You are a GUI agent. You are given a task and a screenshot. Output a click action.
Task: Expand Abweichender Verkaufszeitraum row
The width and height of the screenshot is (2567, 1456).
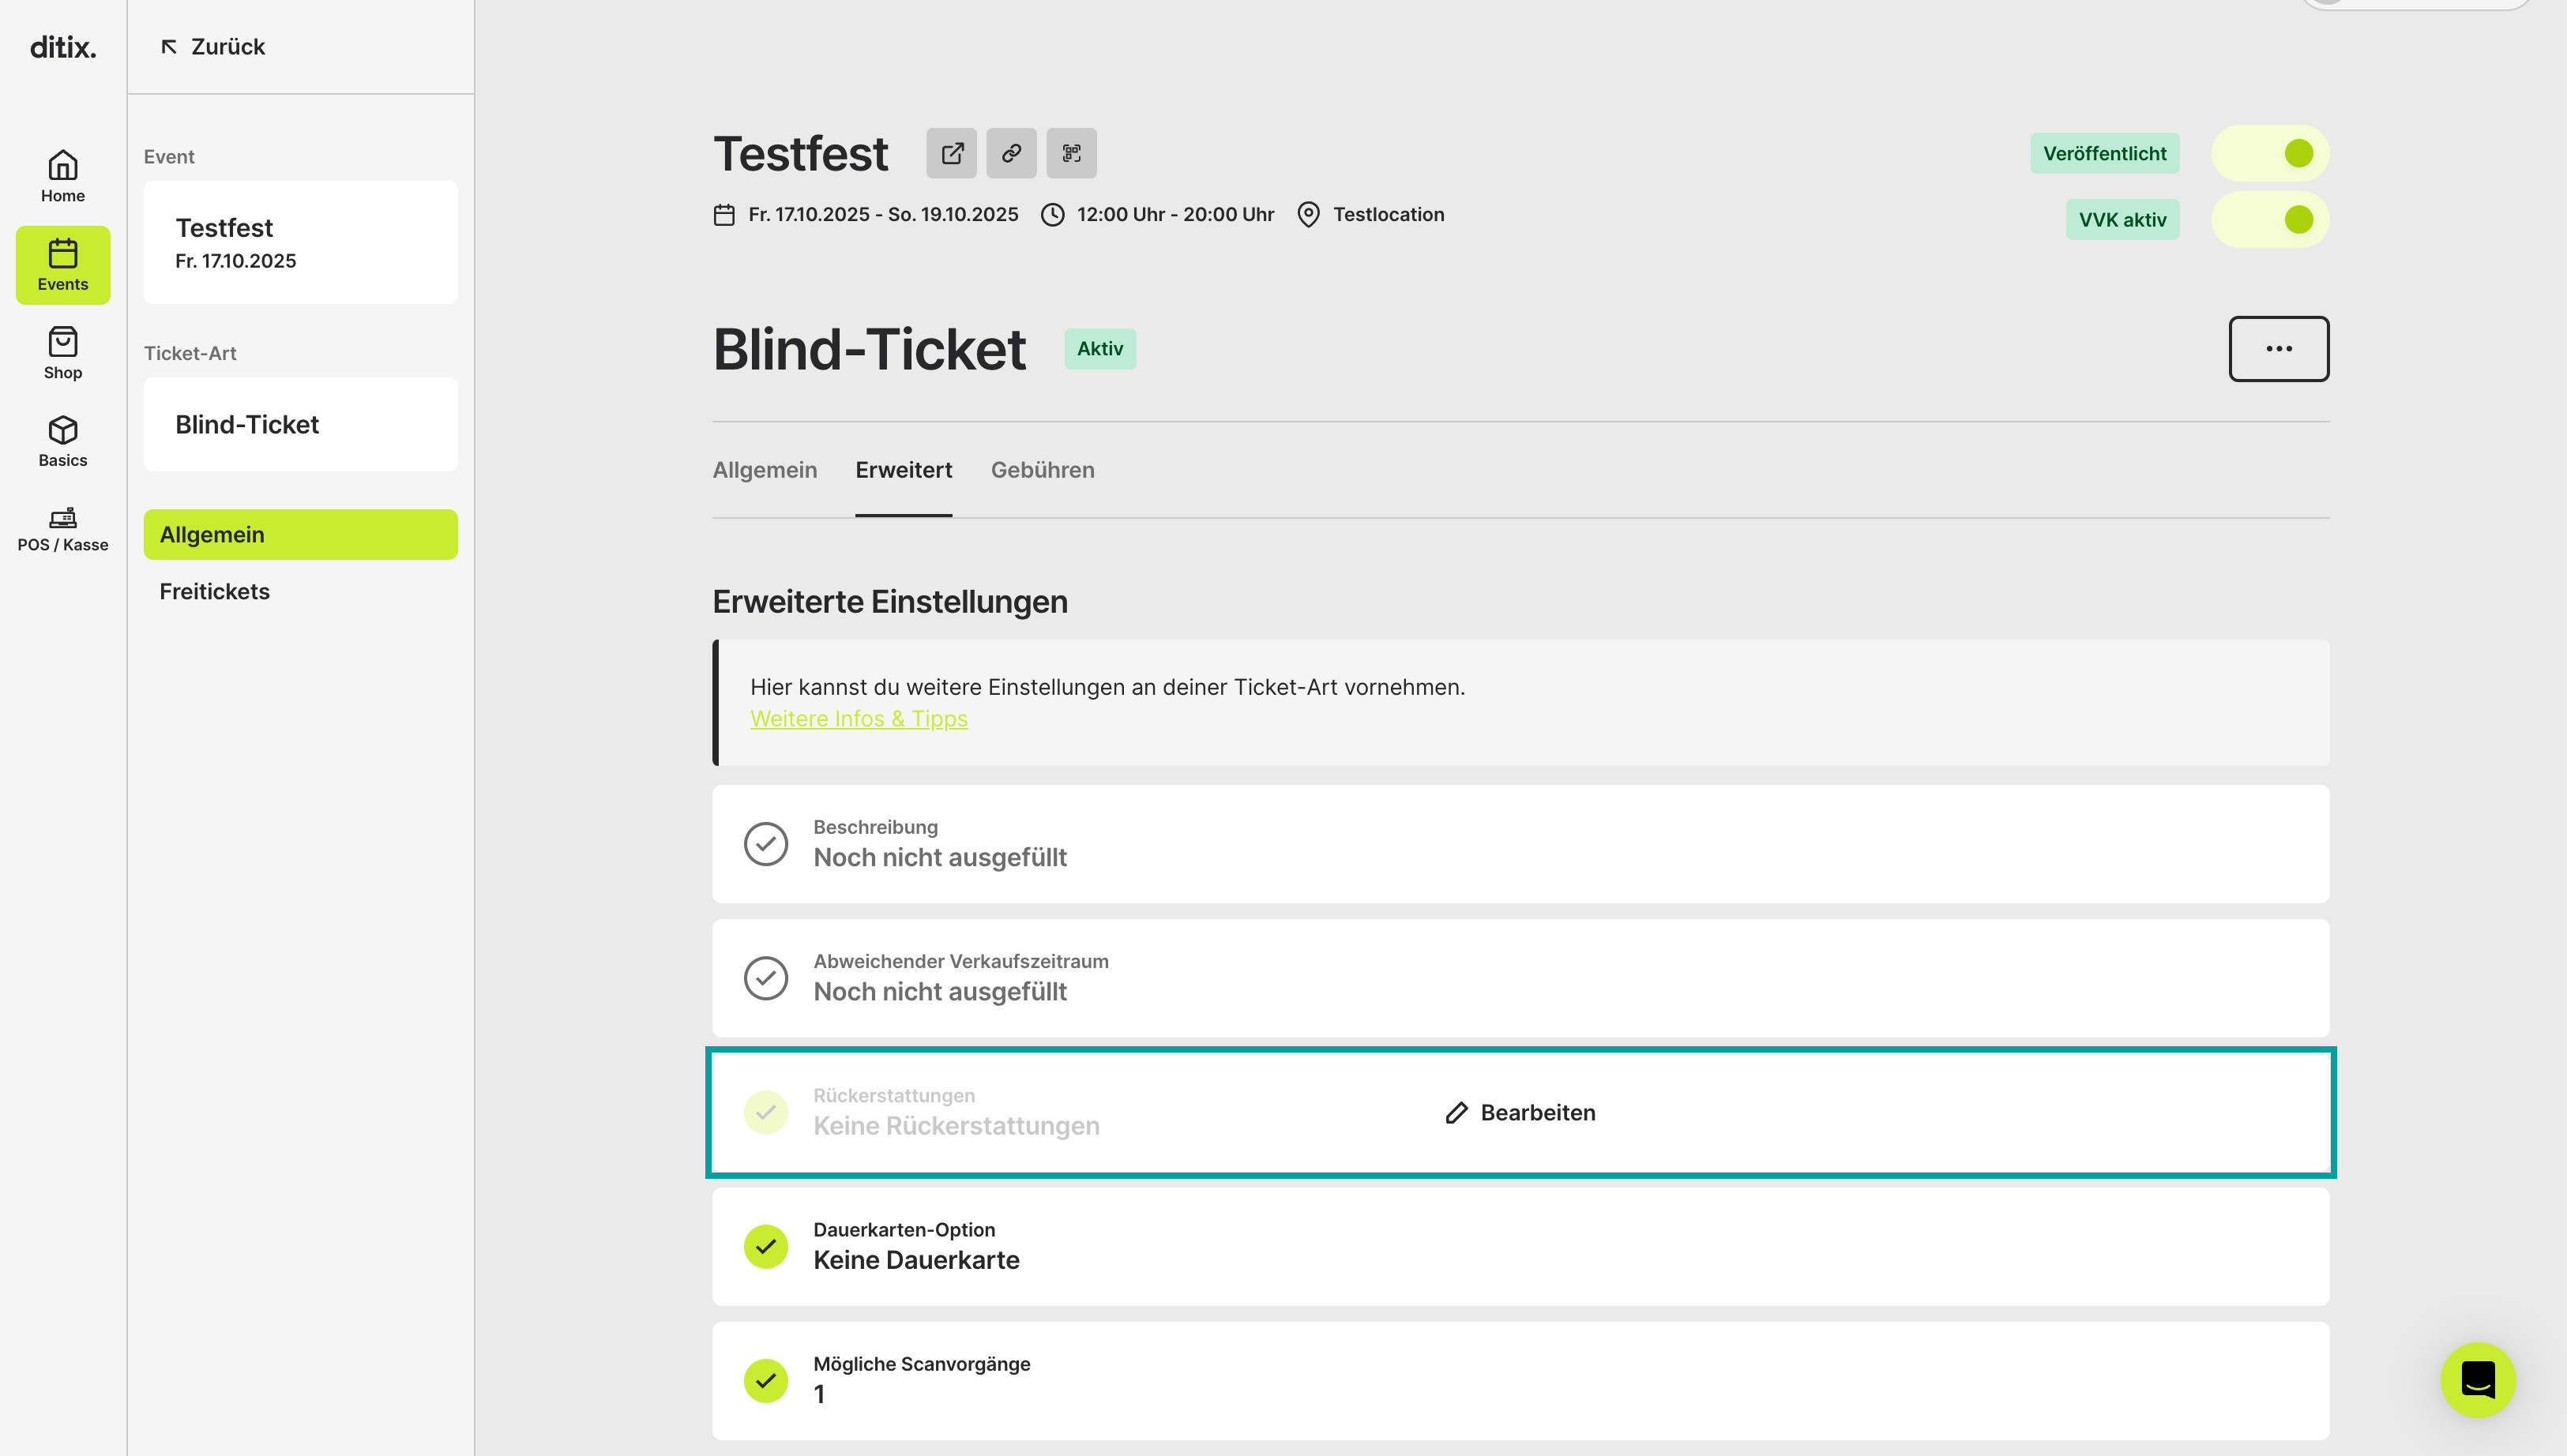click(x=1520, y=978)
